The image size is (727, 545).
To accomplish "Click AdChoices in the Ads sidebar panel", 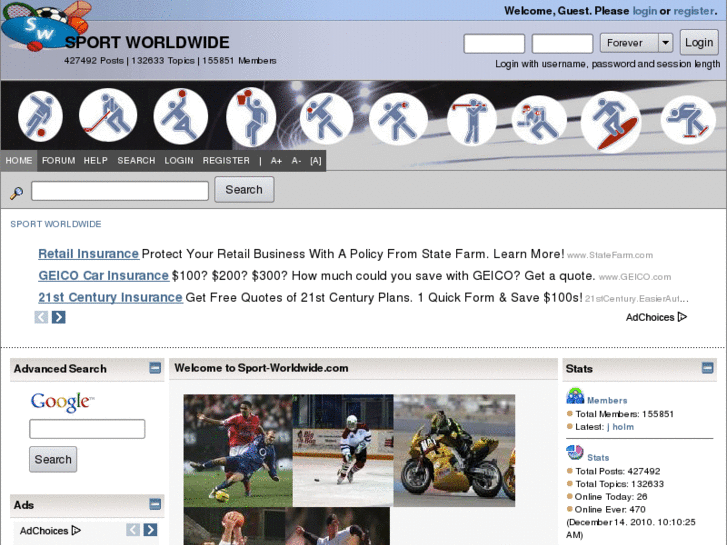I will click(50, 531).
